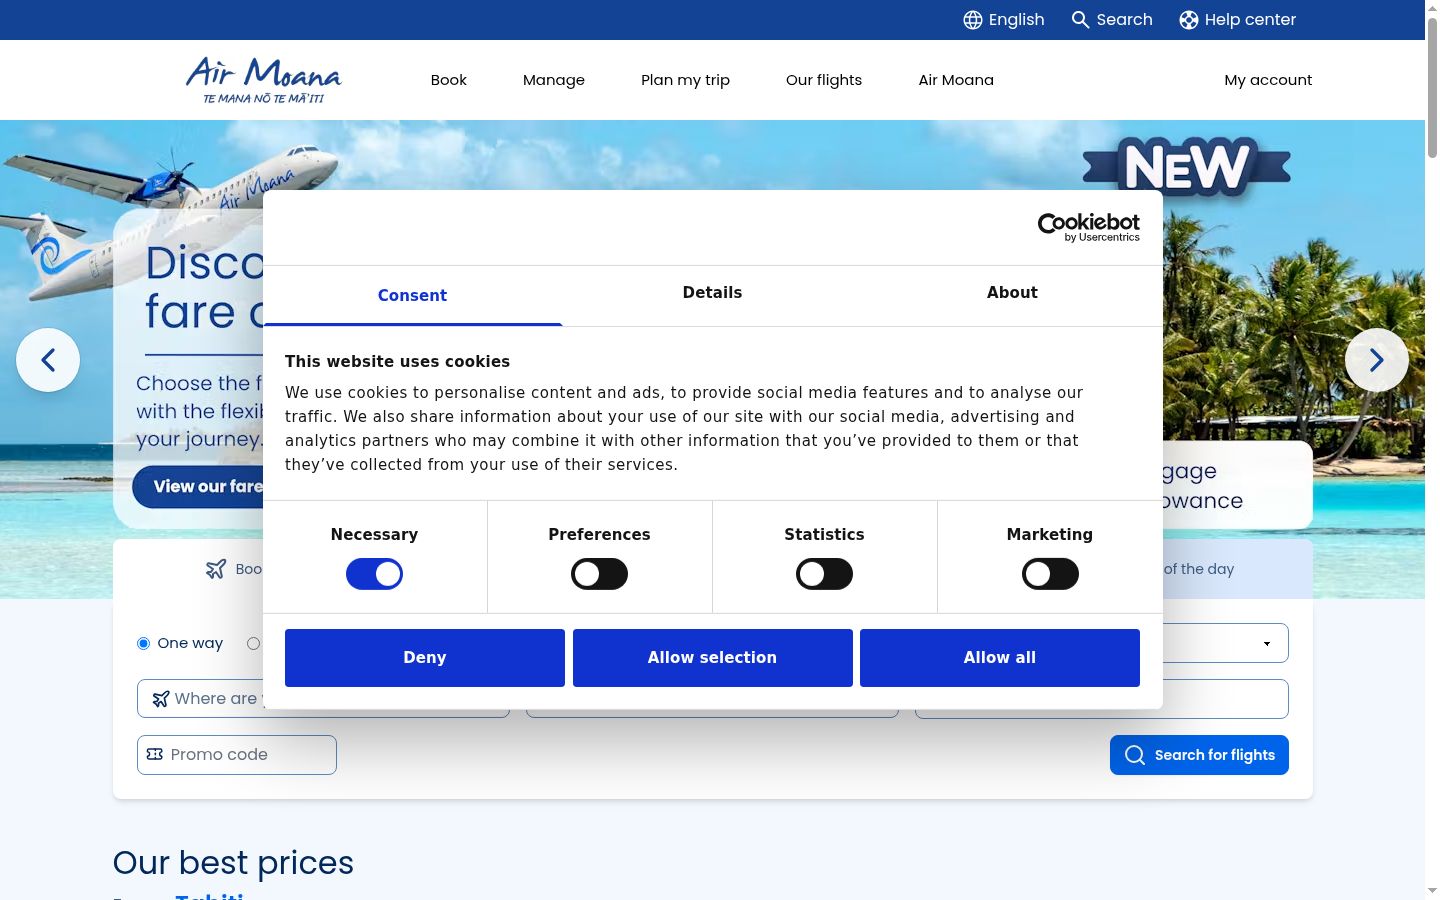This screenshot has height=900, width=1440.
Task: Toggle the Necessary cookies switch
Action: click(x=374, y=574)
